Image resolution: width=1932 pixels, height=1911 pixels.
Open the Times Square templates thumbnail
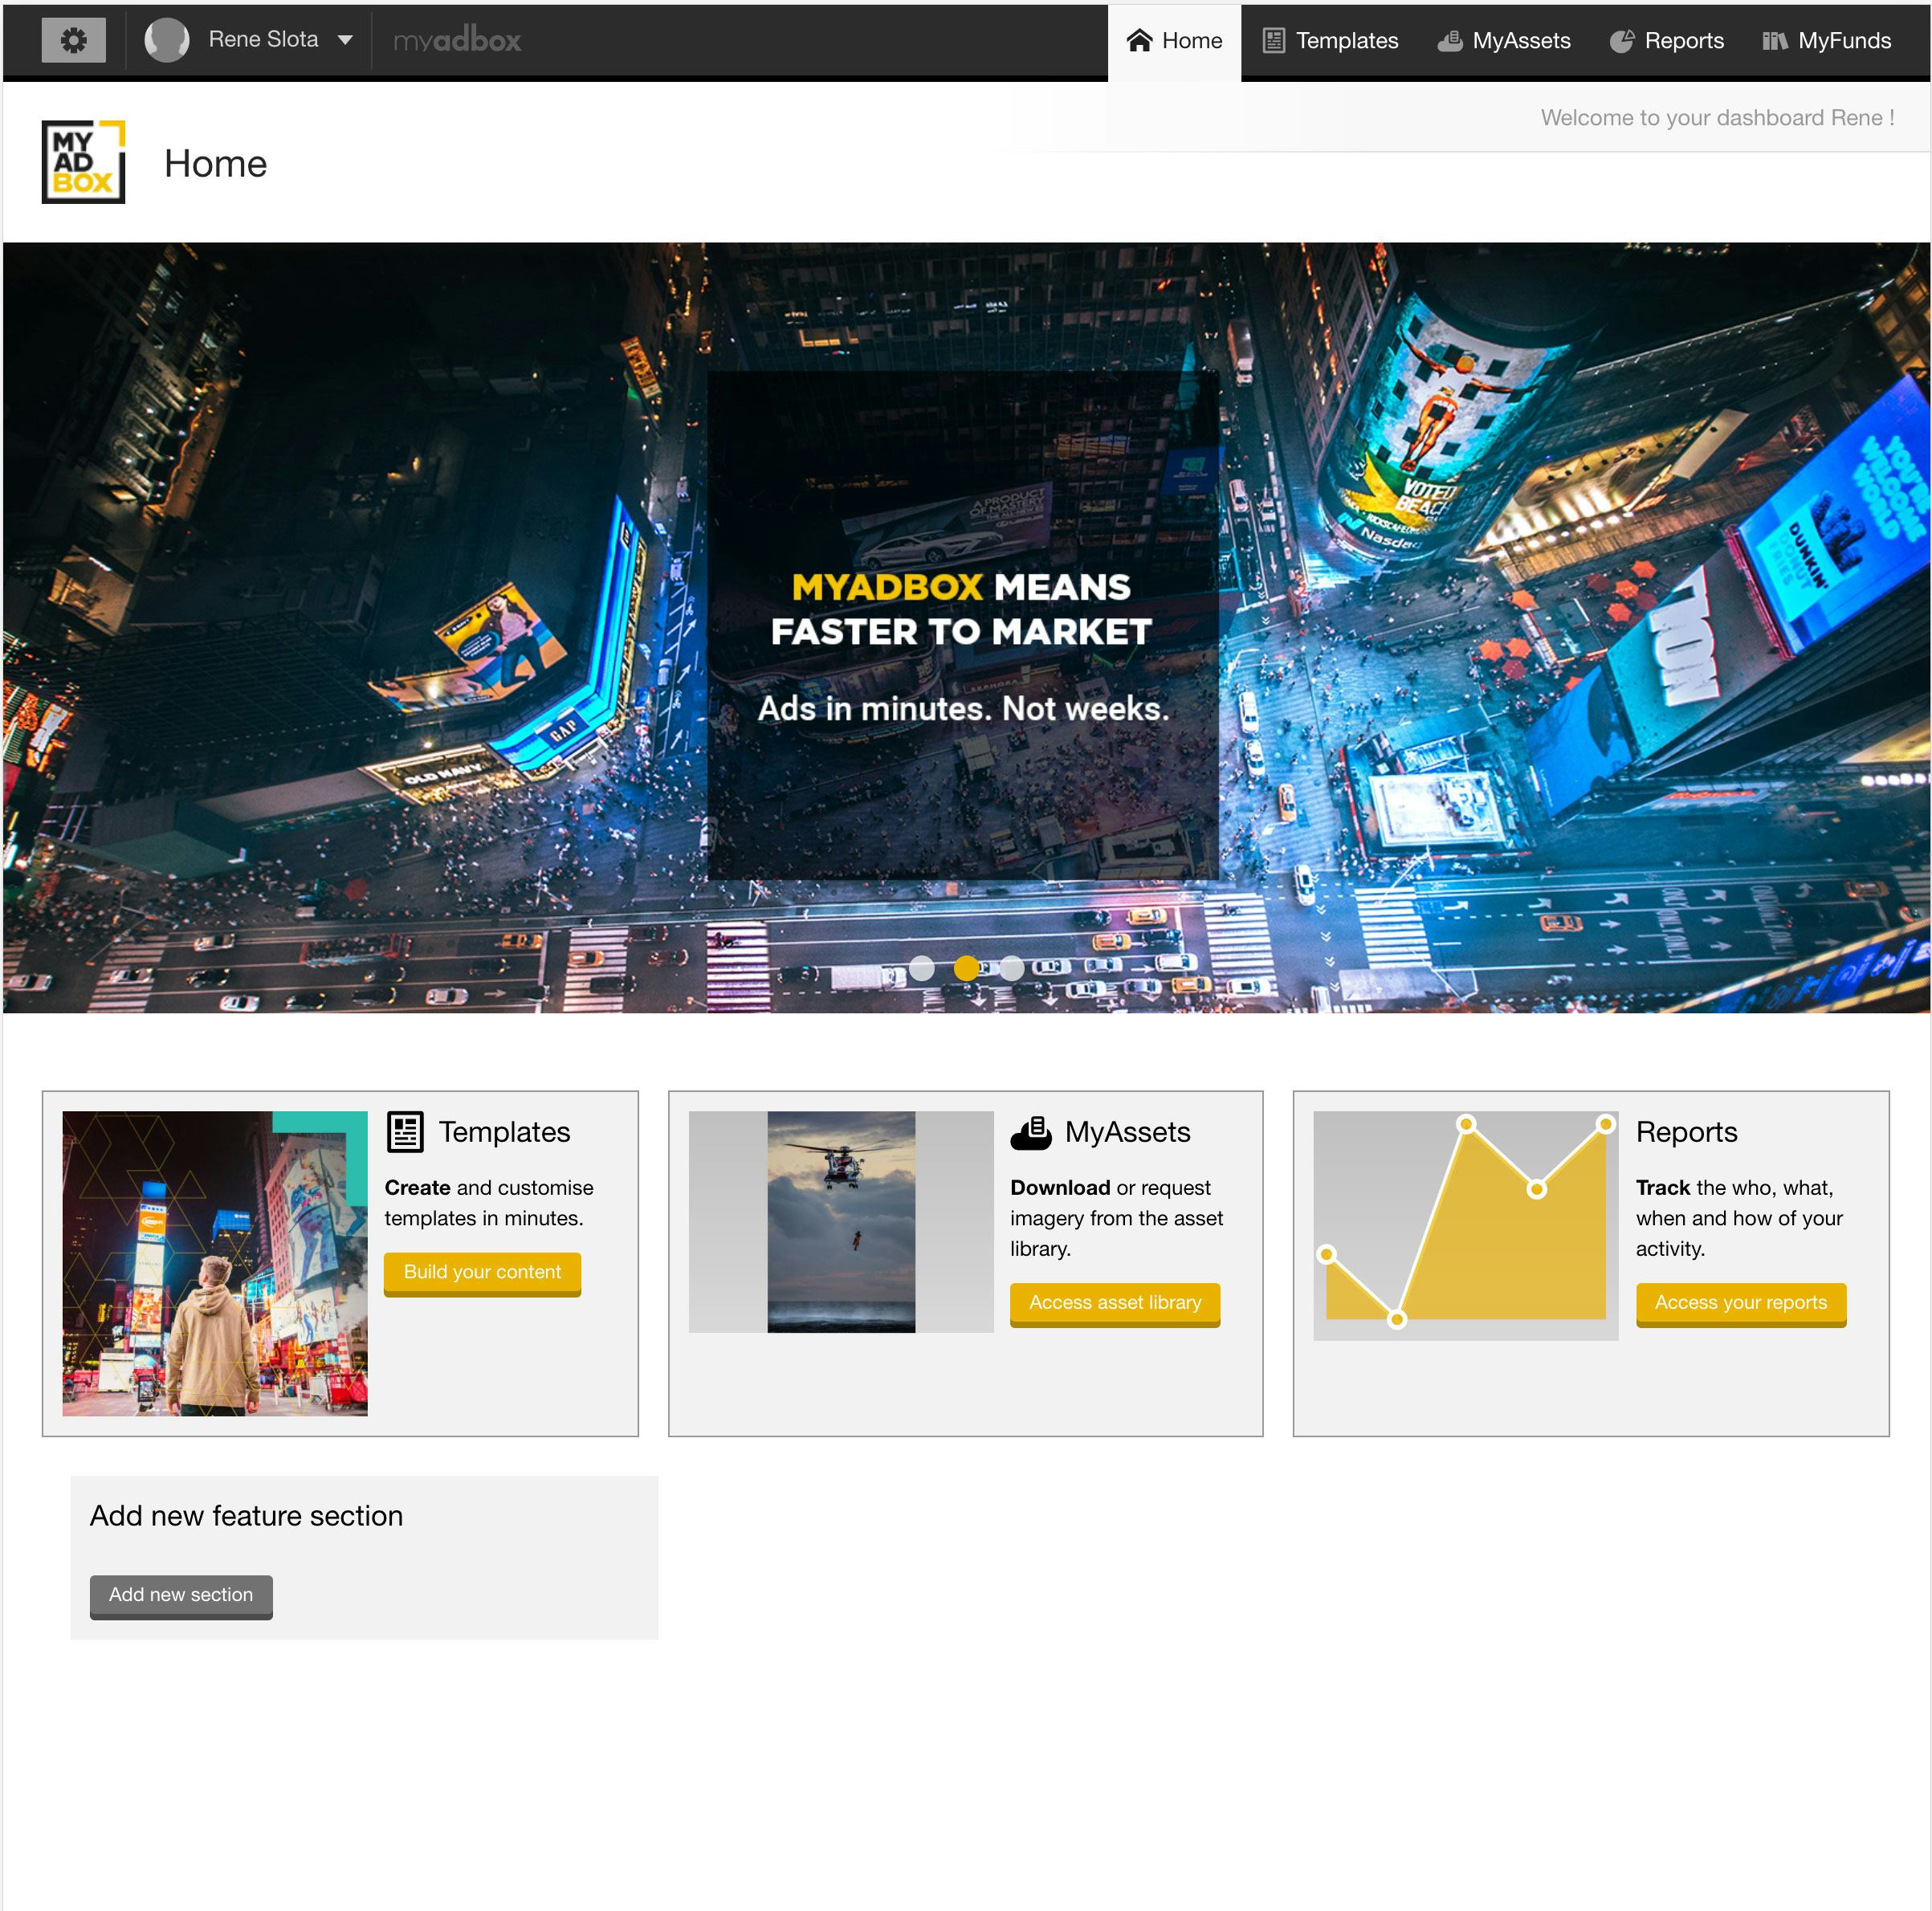[x=215, y=1263]
